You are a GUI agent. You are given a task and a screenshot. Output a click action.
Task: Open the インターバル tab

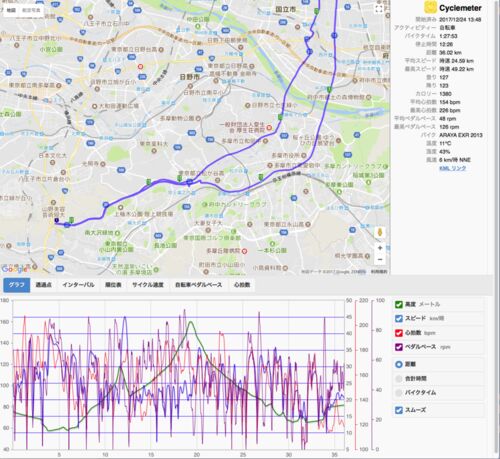(78, 285)
